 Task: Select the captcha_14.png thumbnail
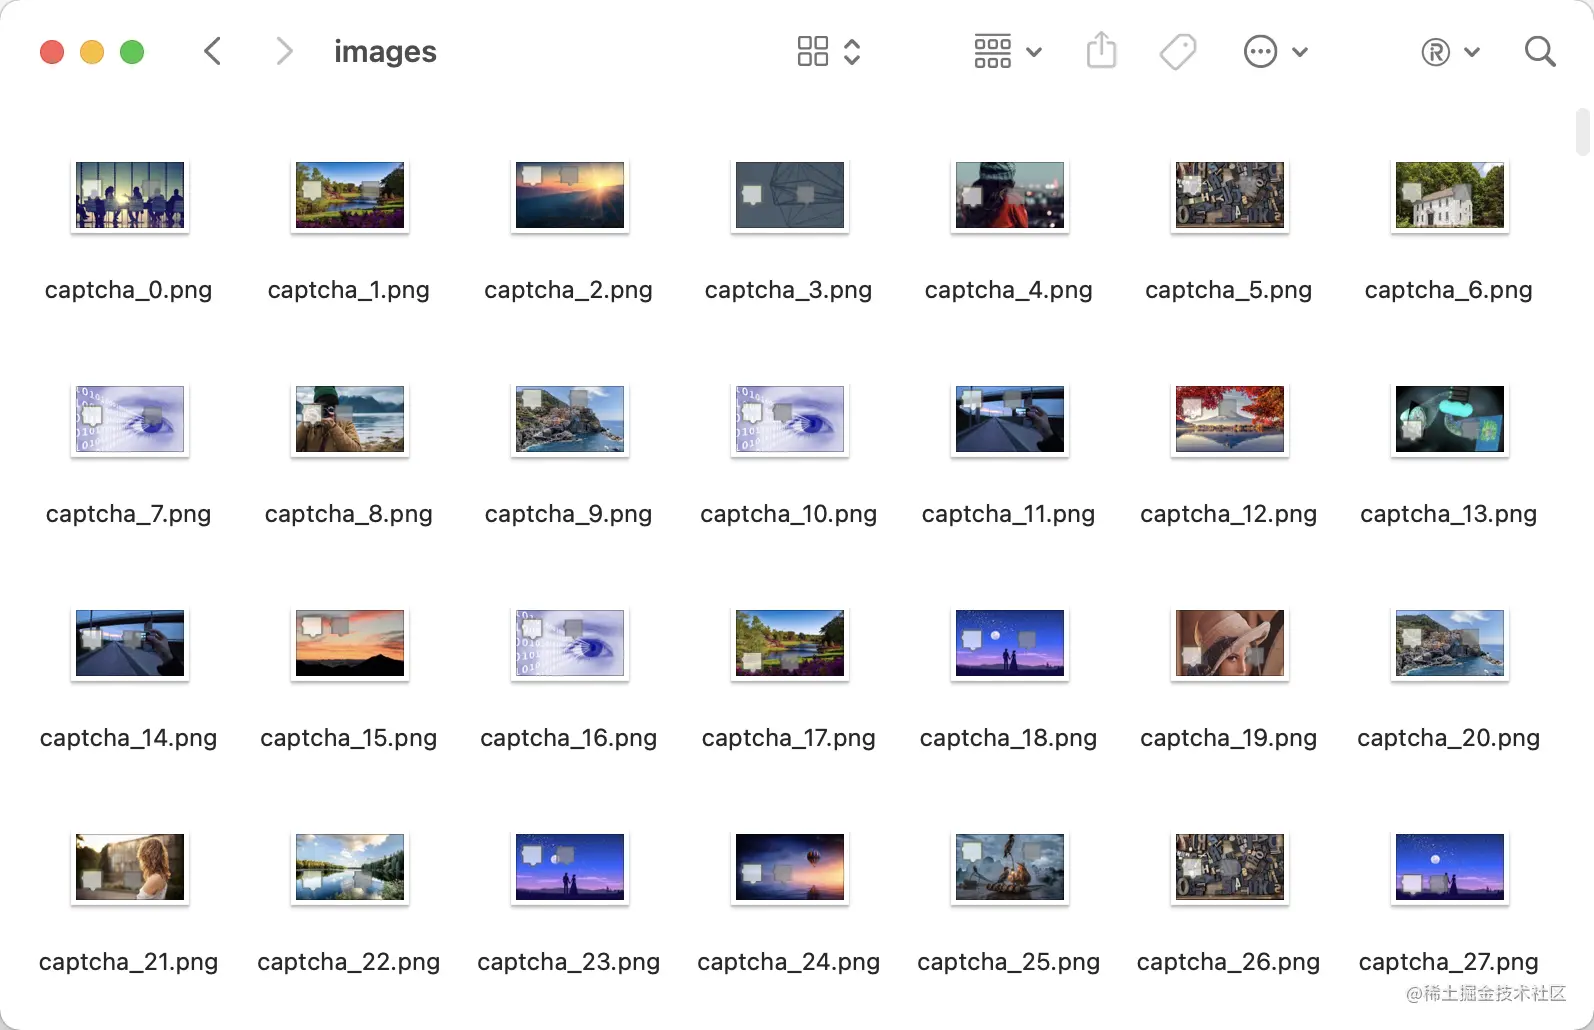(x=130, y=643)
